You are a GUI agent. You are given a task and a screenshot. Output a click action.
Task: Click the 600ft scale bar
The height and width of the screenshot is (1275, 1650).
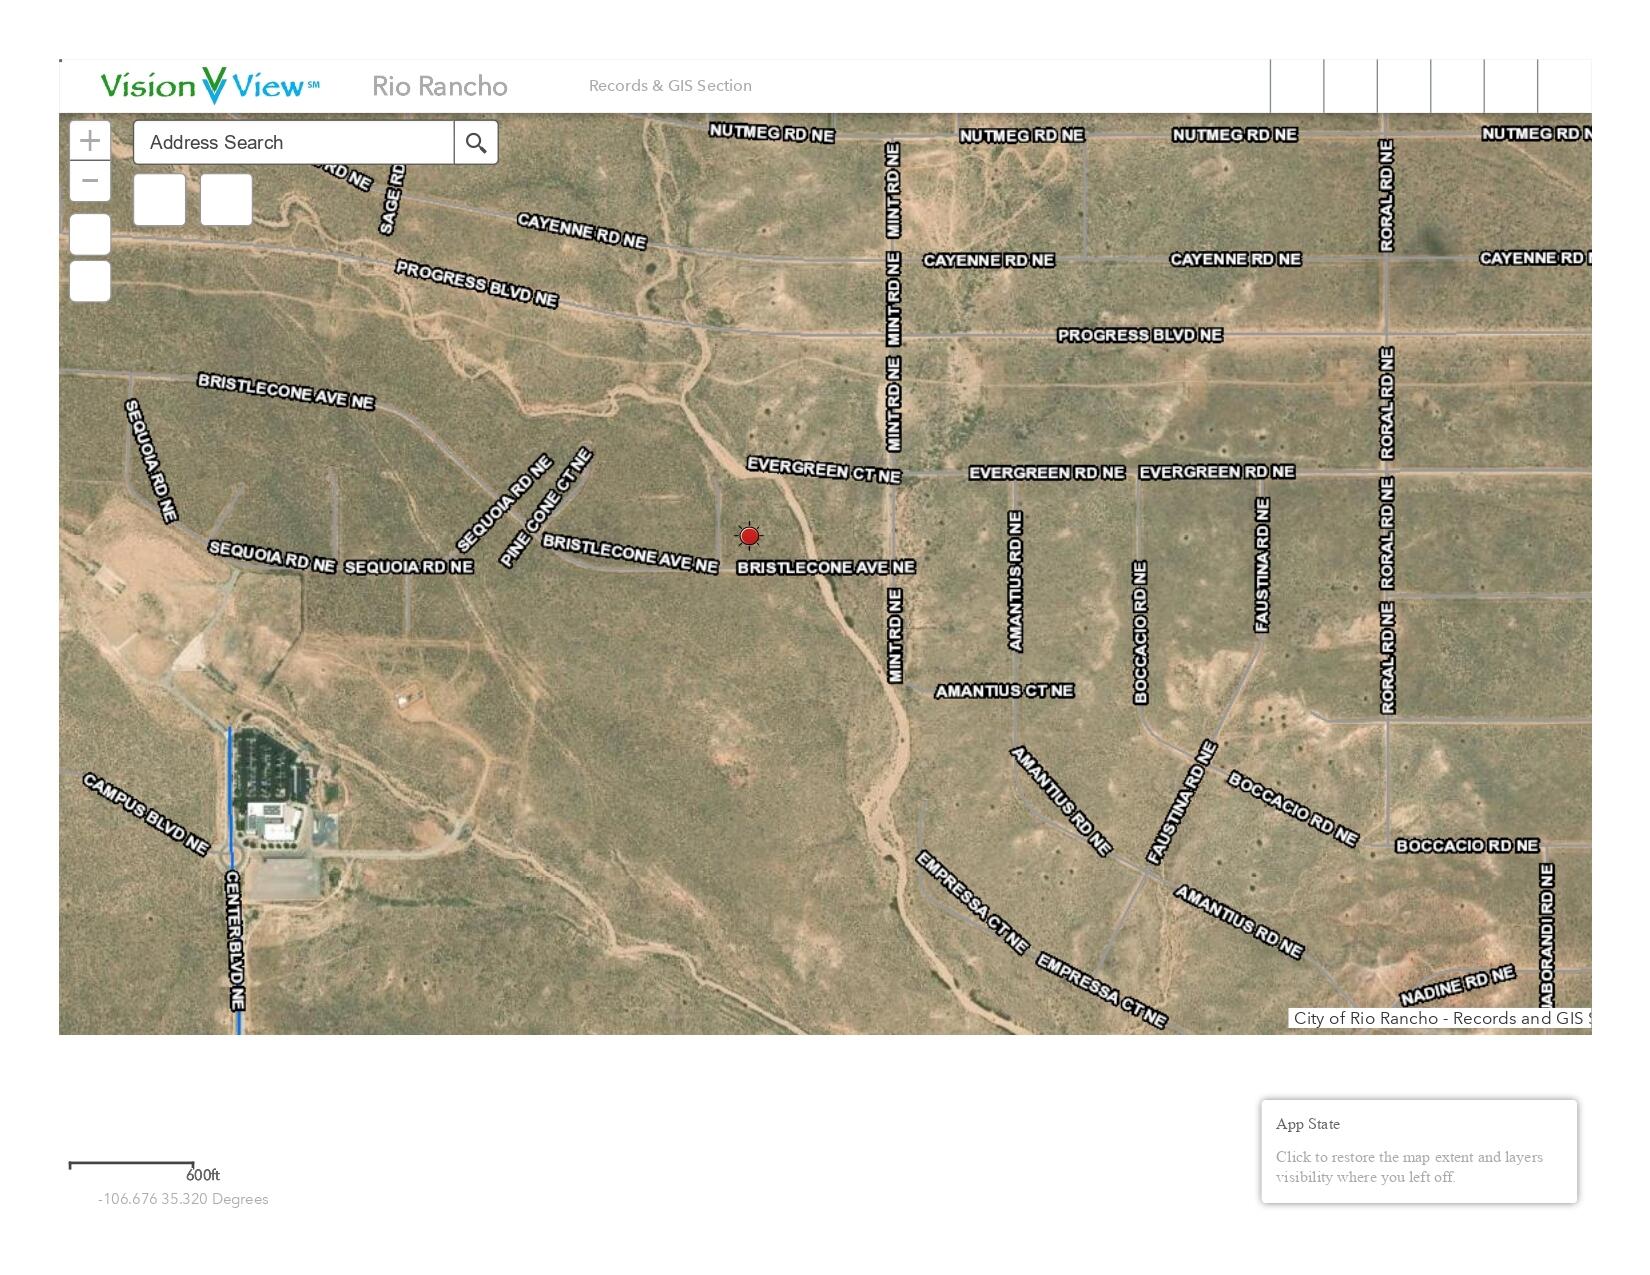tap(131, 1166)
